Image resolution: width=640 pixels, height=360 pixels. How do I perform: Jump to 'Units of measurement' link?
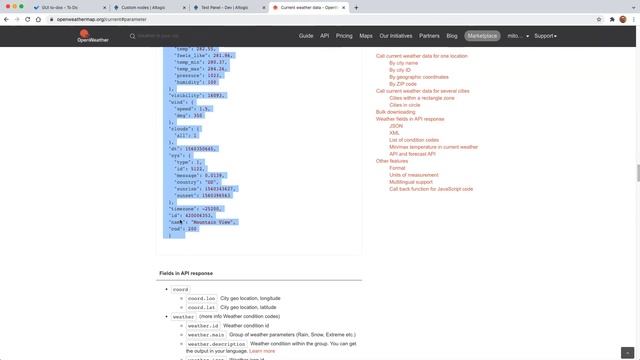point(413,175)
